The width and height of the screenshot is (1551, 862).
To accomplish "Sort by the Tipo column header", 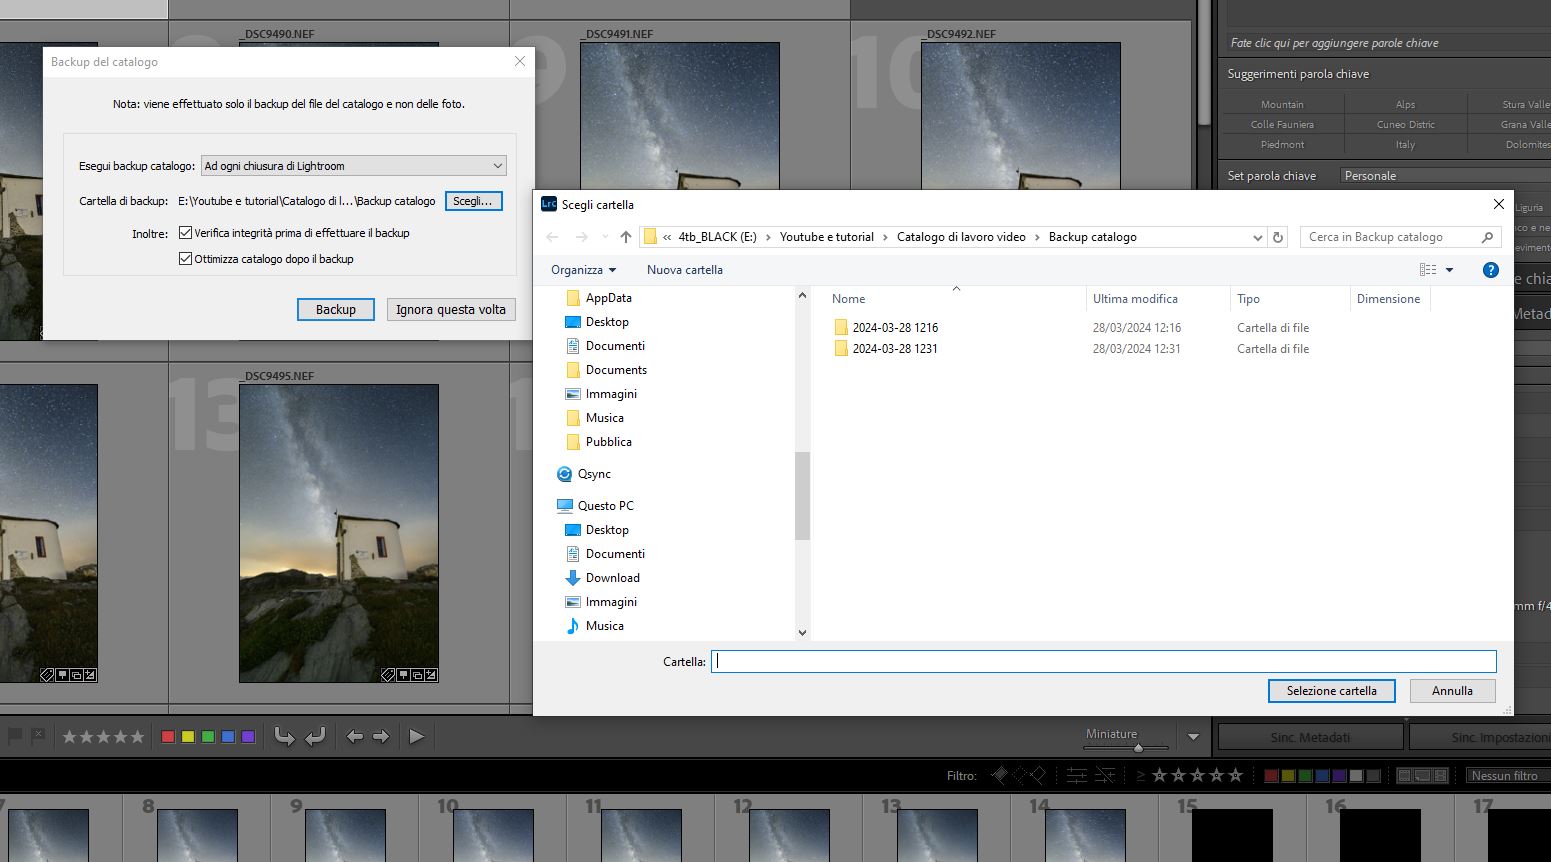I will tap(1248, 299).
